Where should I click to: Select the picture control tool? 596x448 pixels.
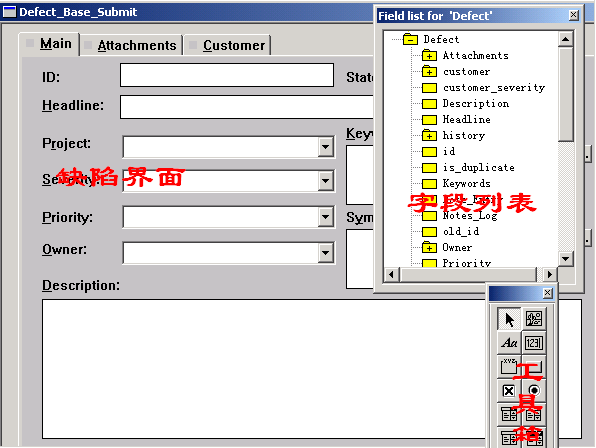(x=534, y=318)
